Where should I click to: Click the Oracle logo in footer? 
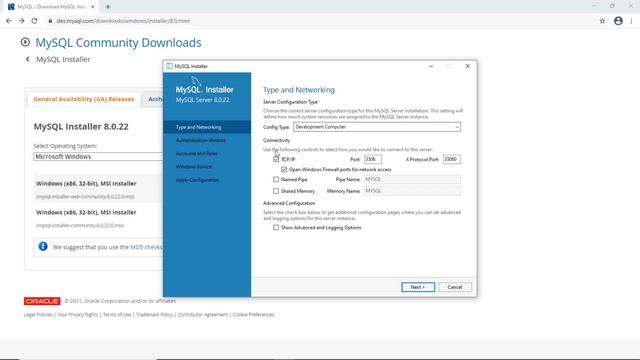(42, 301)
